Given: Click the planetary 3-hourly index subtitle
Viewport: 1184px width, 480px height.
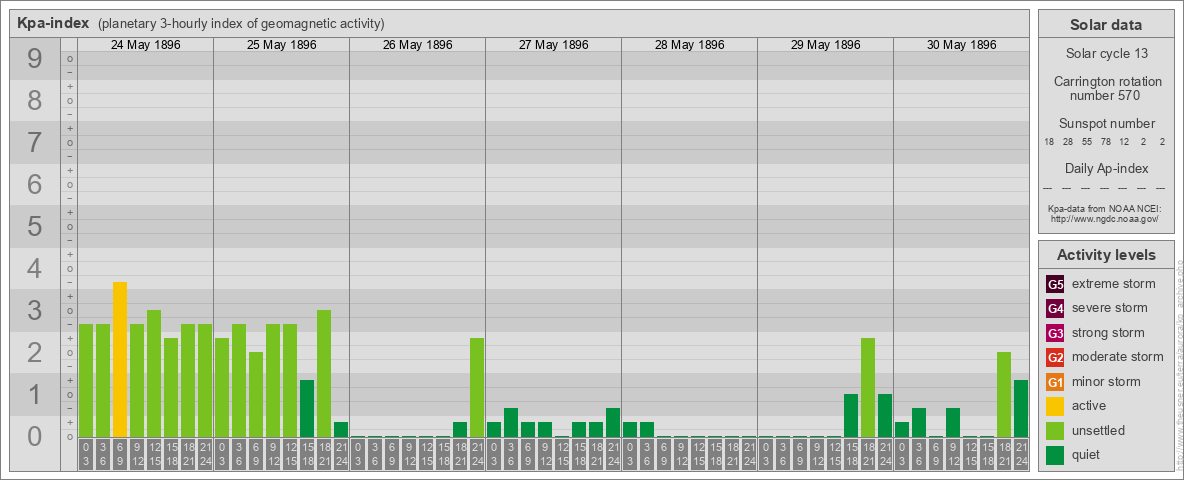Looking at the screenshot, I should click(241, 23).
